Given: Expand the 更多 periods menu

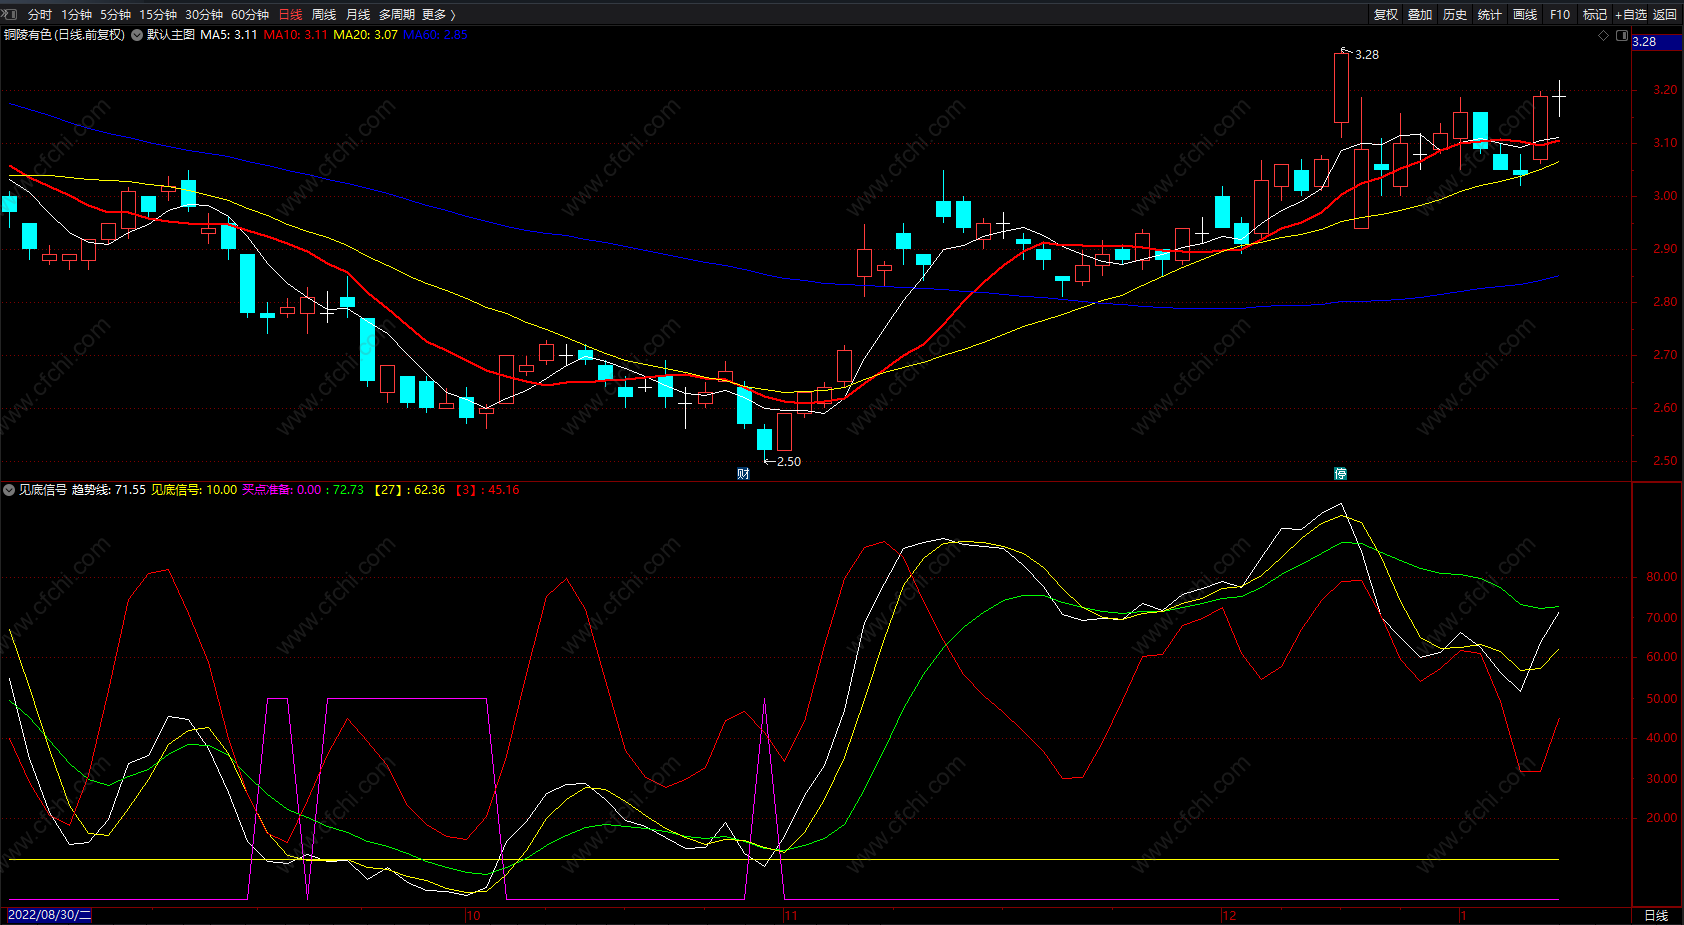Looking at the screenshot, I should [439, 14].
